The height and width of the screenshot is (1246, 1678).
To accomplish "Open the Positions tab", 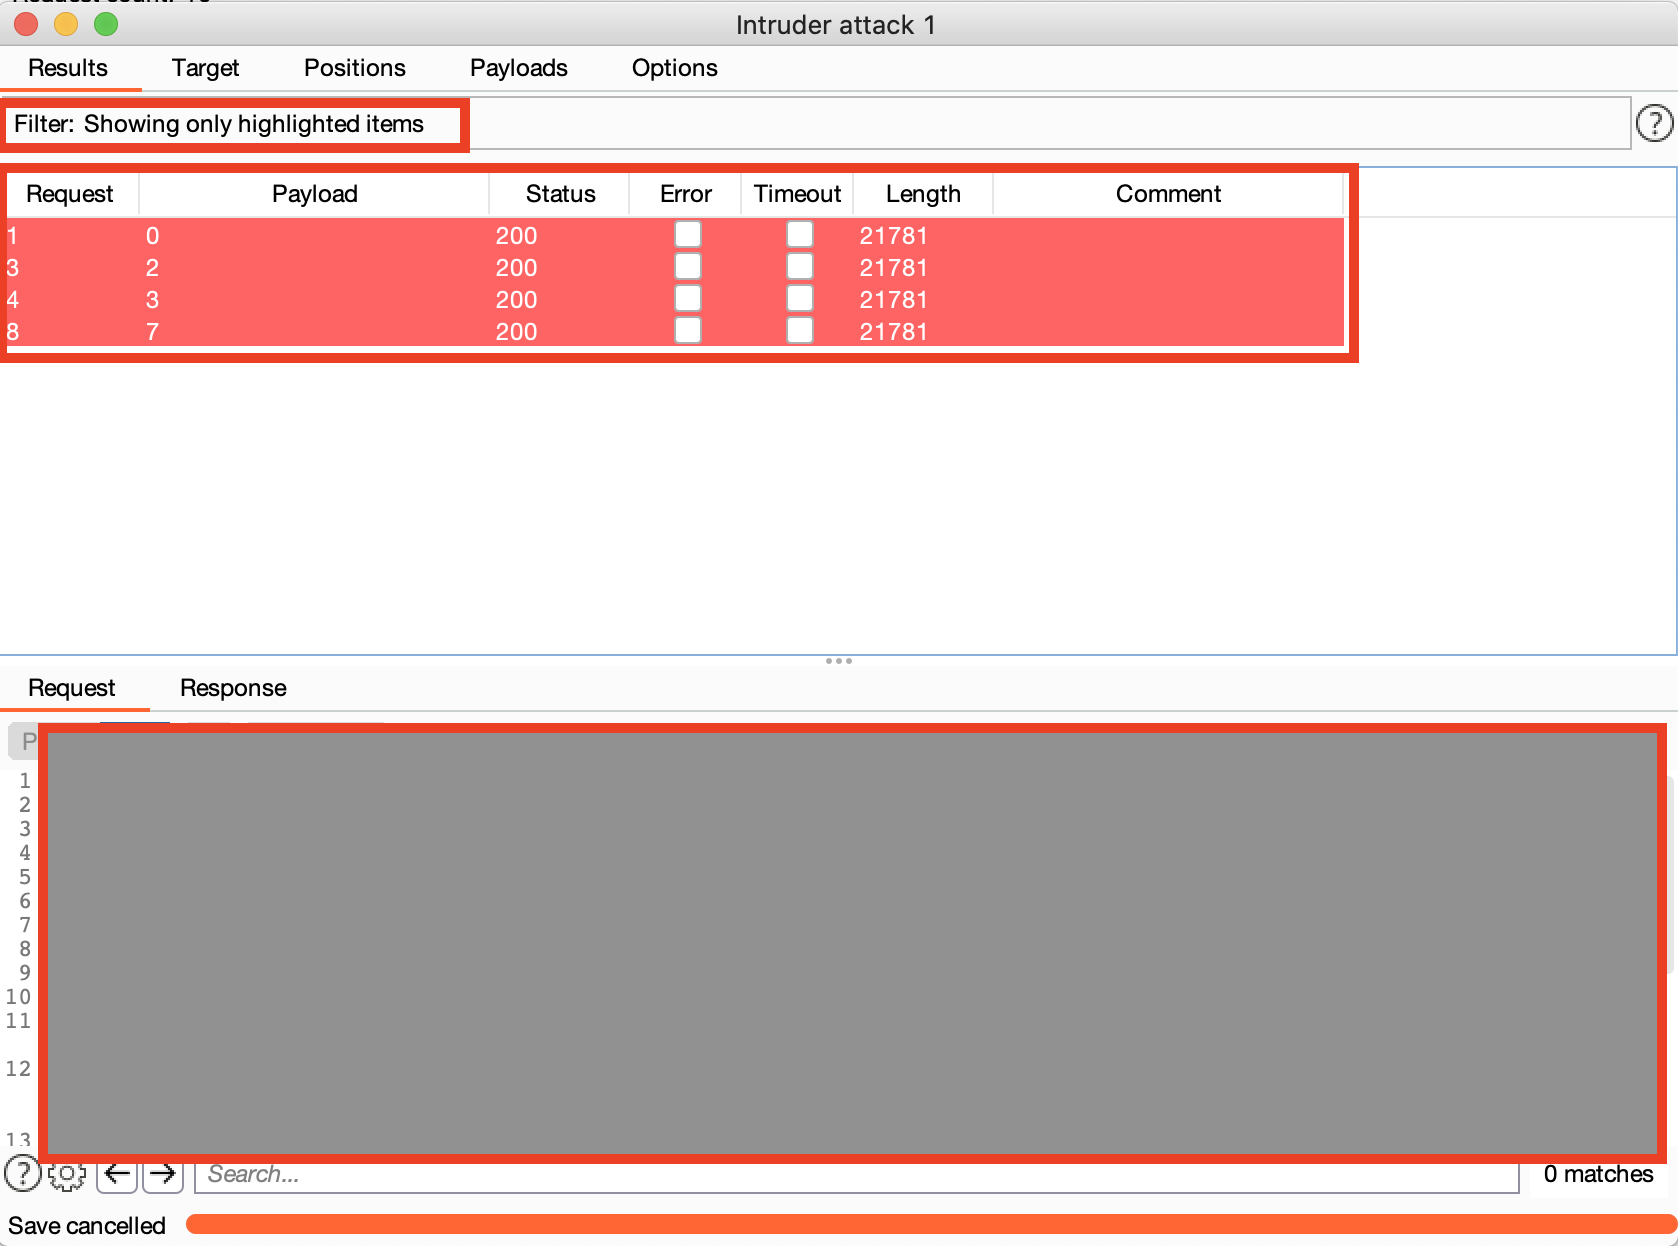I will [x=355, y=68].
